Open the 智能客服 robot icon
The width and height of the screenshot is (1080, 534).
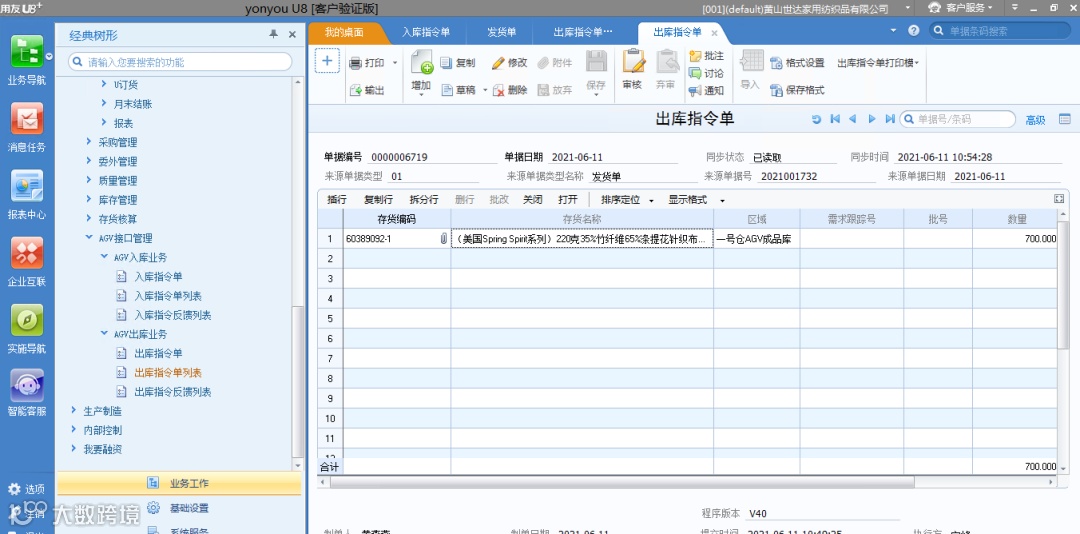coord(27,386)
